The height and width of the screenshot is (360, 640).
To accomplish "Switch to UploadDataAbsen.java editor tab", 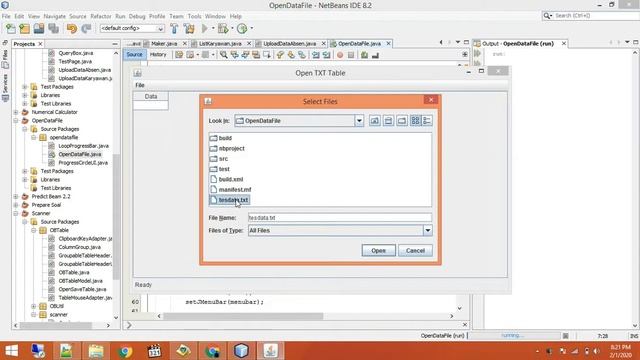I will coord(290,43).
